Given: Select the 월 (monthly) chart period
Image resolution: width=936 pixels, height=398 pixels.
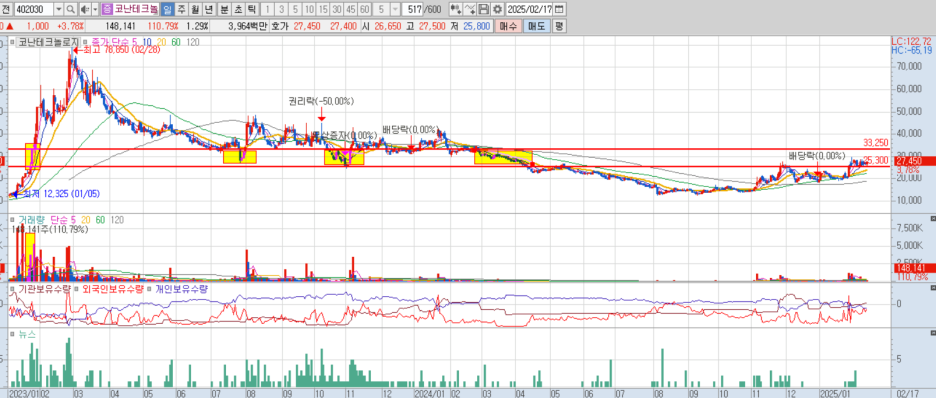Looking at the screenshot, I should coord(195,9).
